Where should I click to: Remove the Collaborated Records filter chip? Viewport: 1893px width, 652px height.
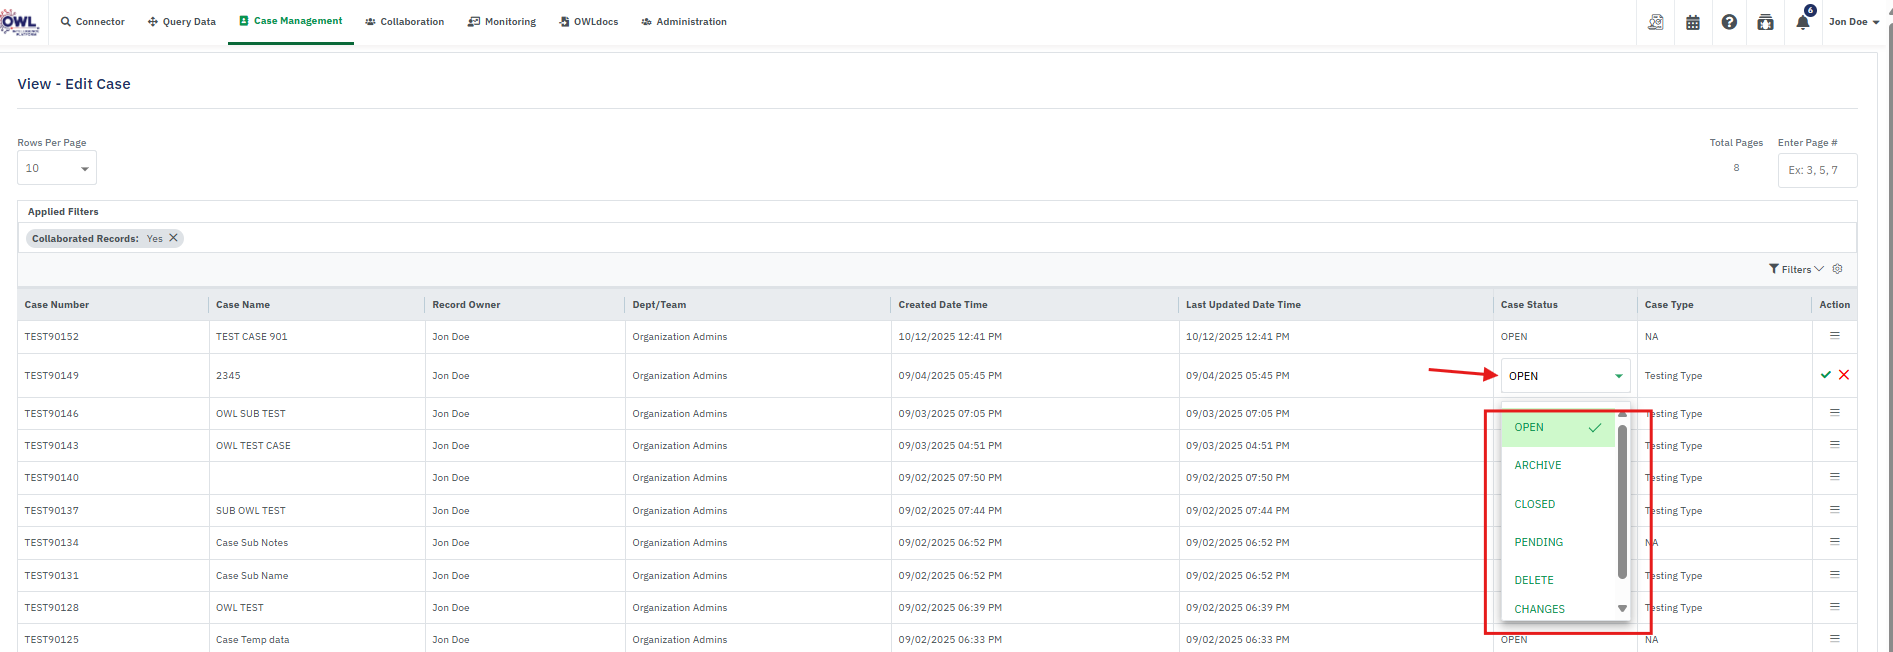click(x=173, y=238)
